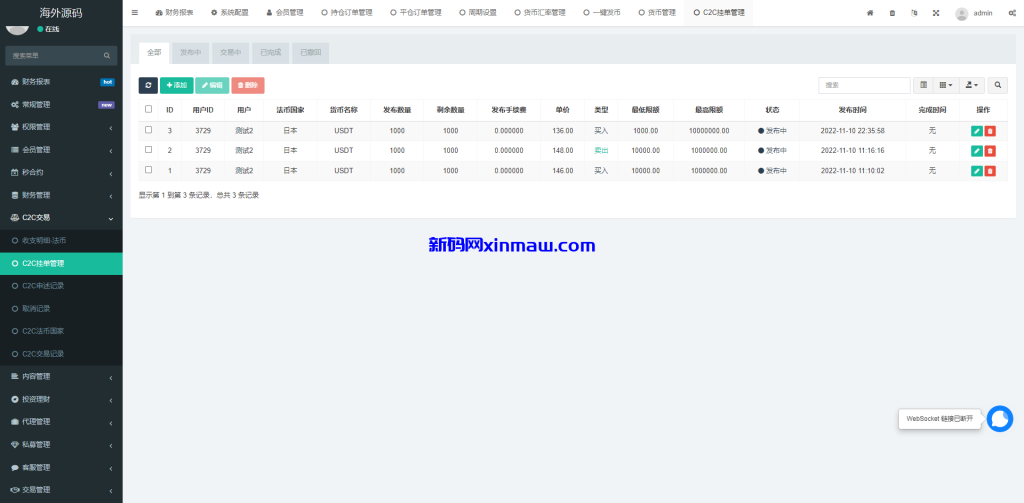Click the red 删除 button in the toolbar
The image size is (1024, 503).
pyautogui.click(x=248, y=86)
